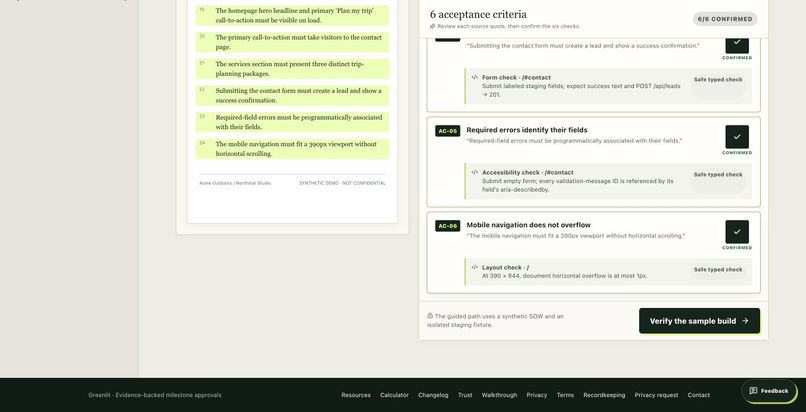Select the 6/6 CONFIRMED status badge

pos(725,19)
